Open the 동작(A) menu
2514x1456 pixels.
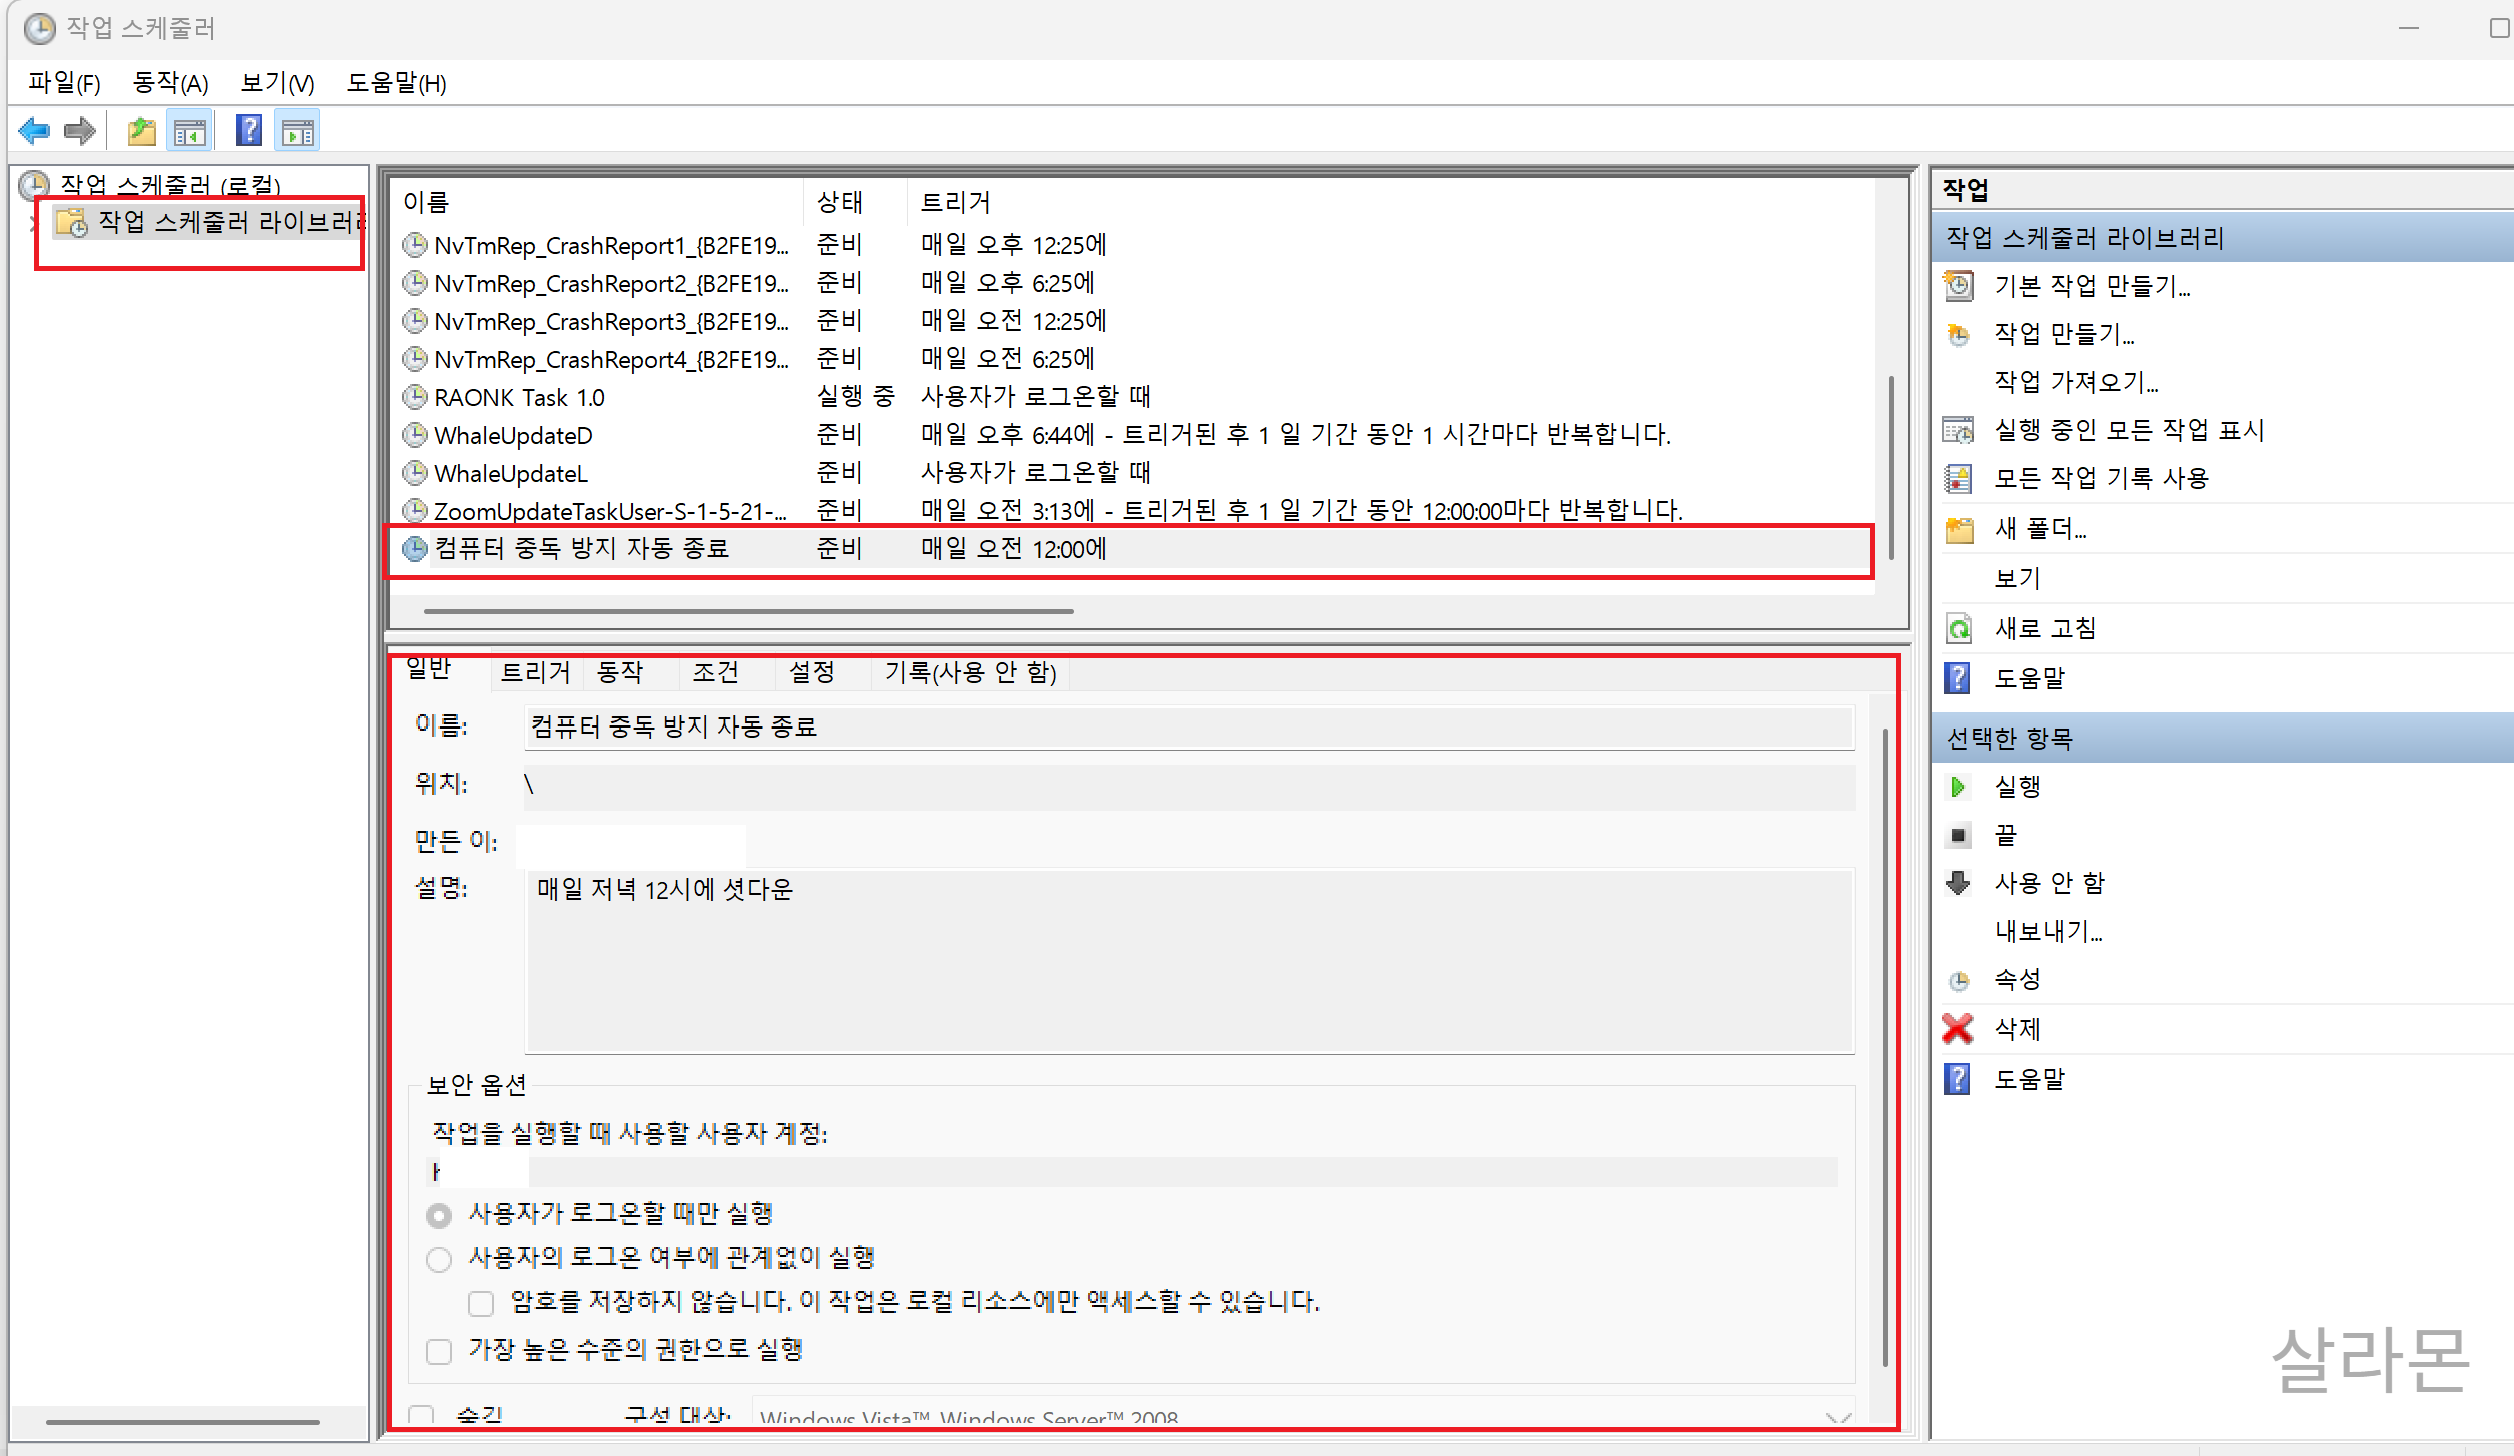coord(170,83)
